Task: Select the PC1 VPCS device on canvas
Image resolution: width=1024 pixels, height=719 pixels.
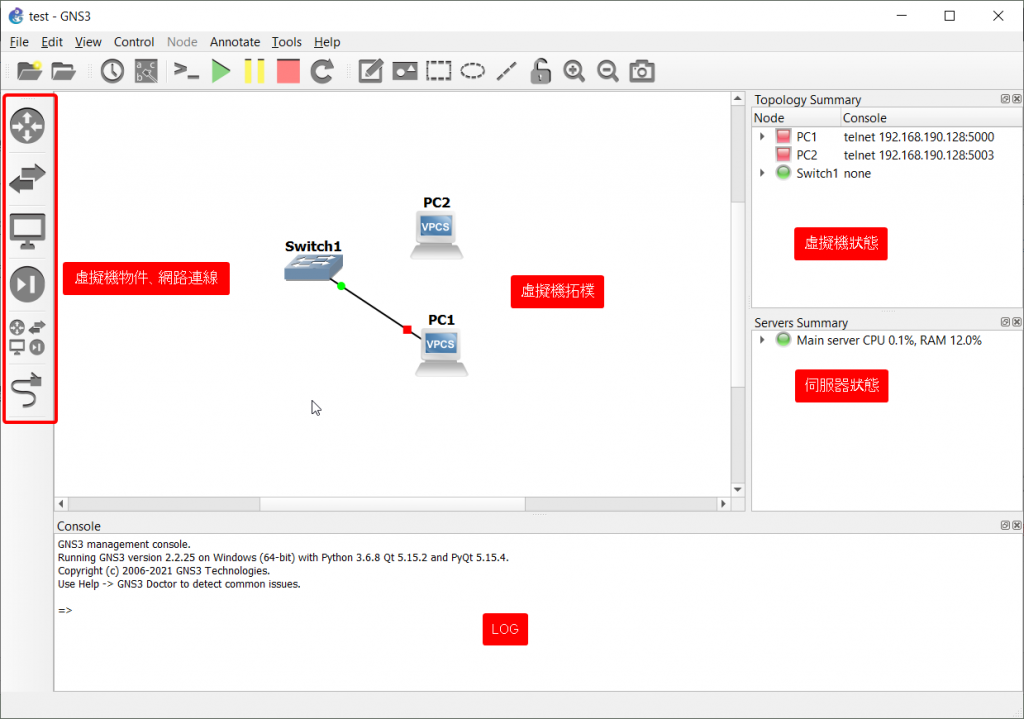Action: pyautogui.click(x=441, y=352)
